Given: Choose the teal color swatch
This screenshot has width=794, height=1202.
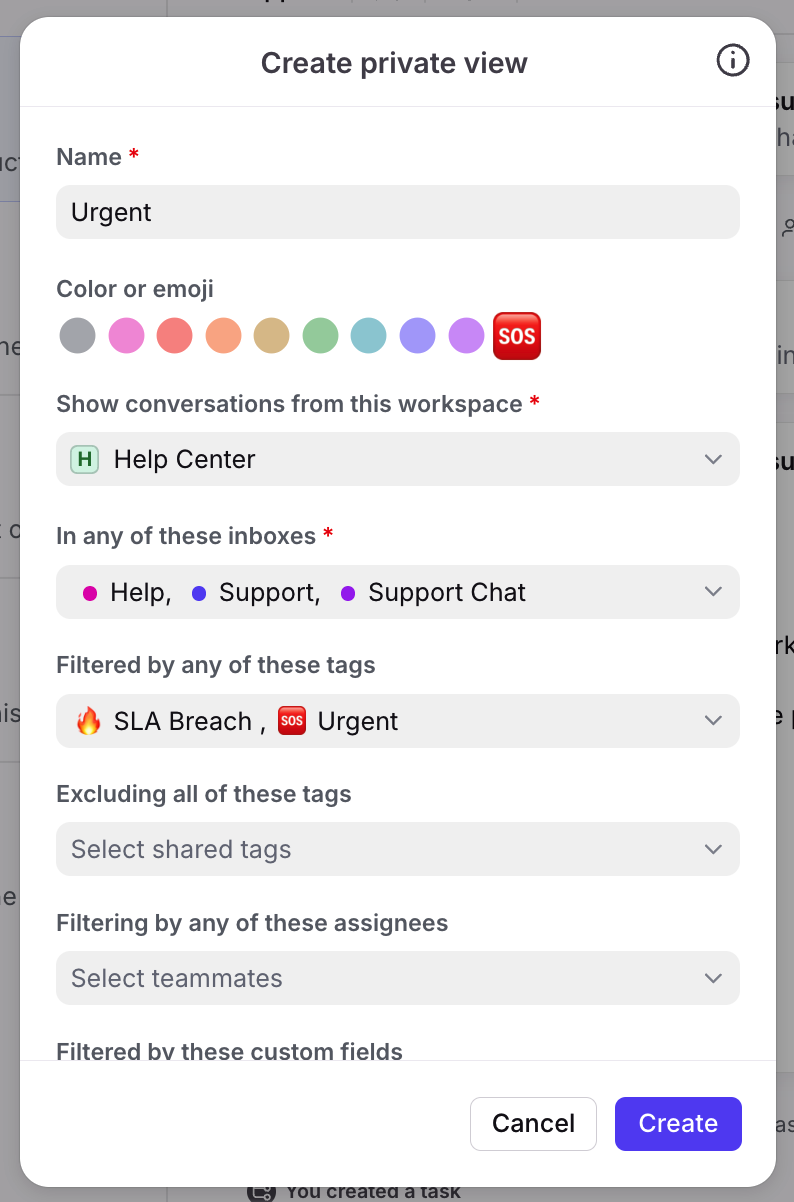Looking at the screenshot, I should point(369,336).
